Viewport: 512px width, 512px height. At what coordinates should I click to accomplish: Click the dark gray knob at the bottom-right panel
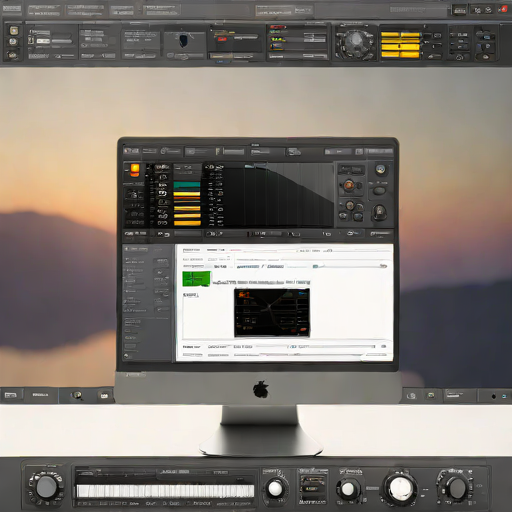(x=457, y=488)
